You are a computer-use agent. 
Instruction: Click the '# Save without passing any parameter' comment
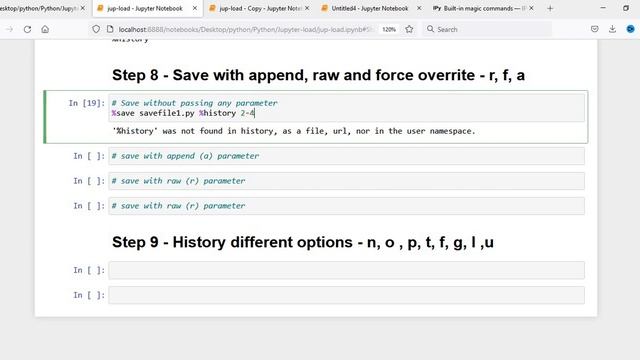pyautogui.click(x=195, y=103)
